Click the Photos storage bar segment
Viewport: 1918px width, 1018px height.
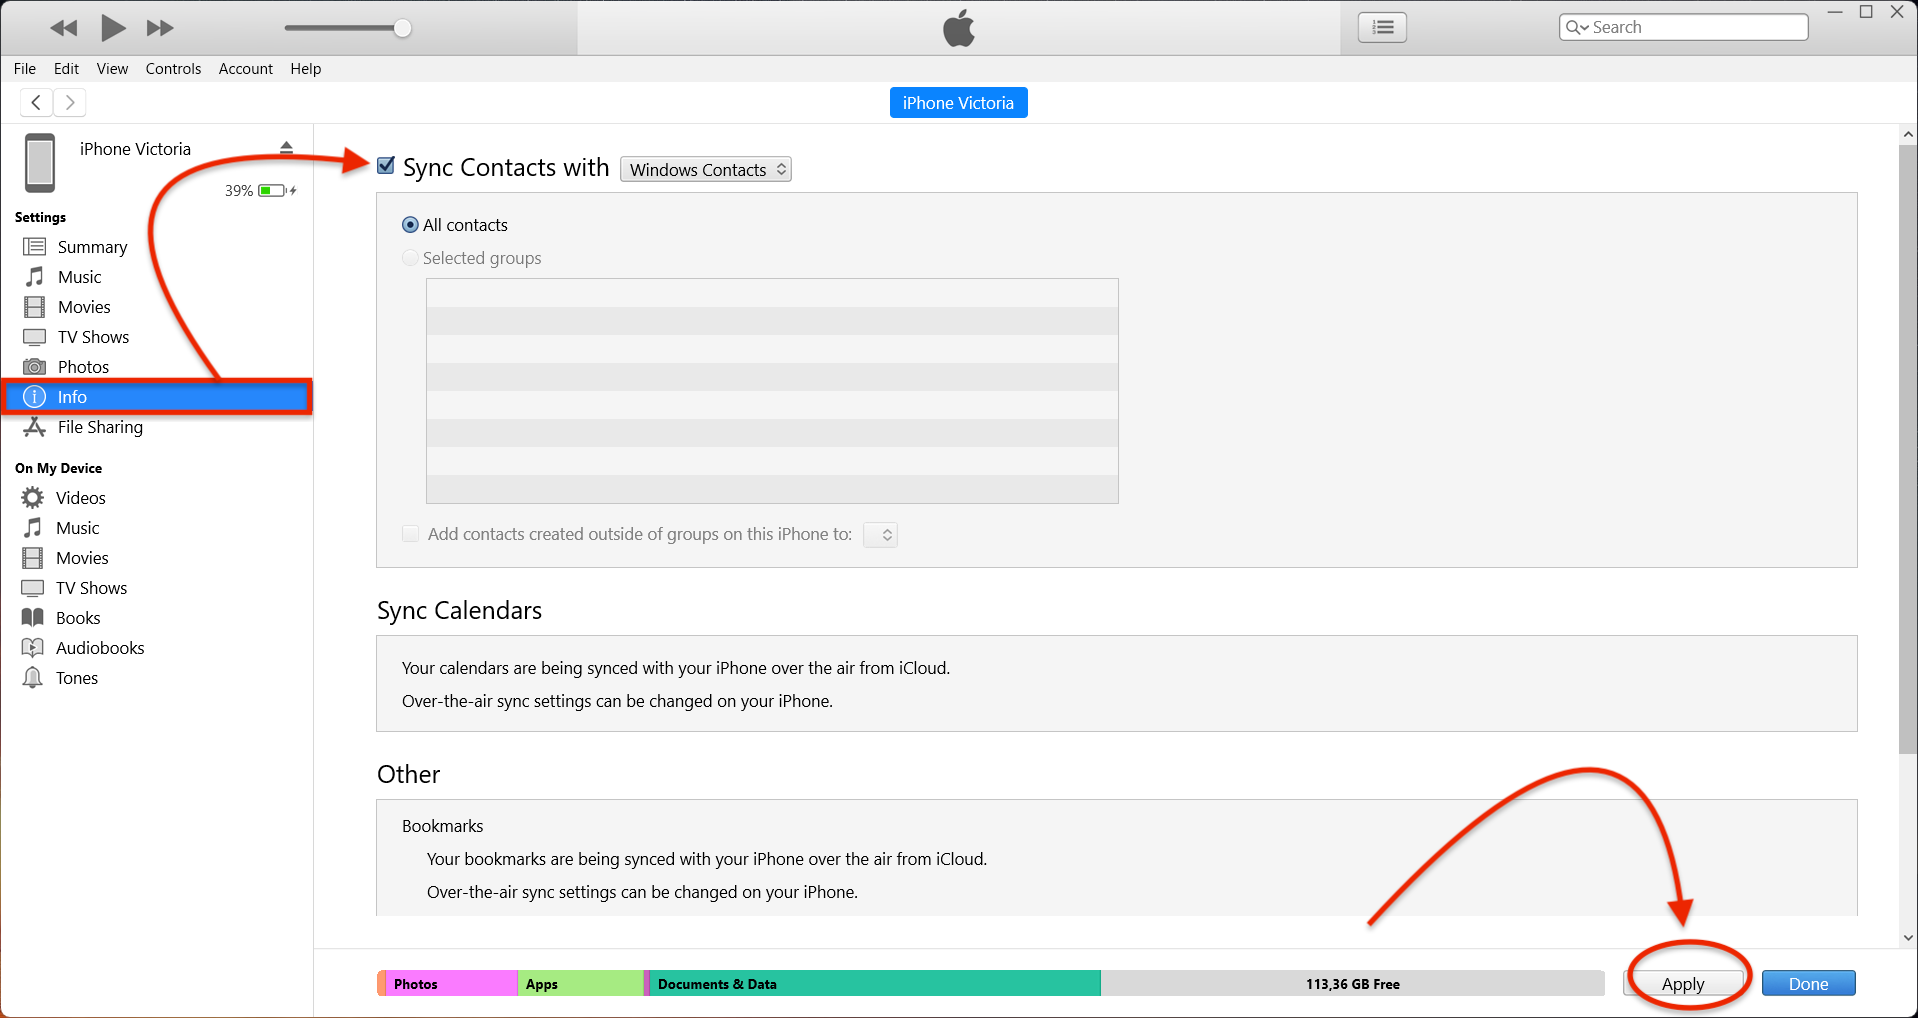coord(450,984)
